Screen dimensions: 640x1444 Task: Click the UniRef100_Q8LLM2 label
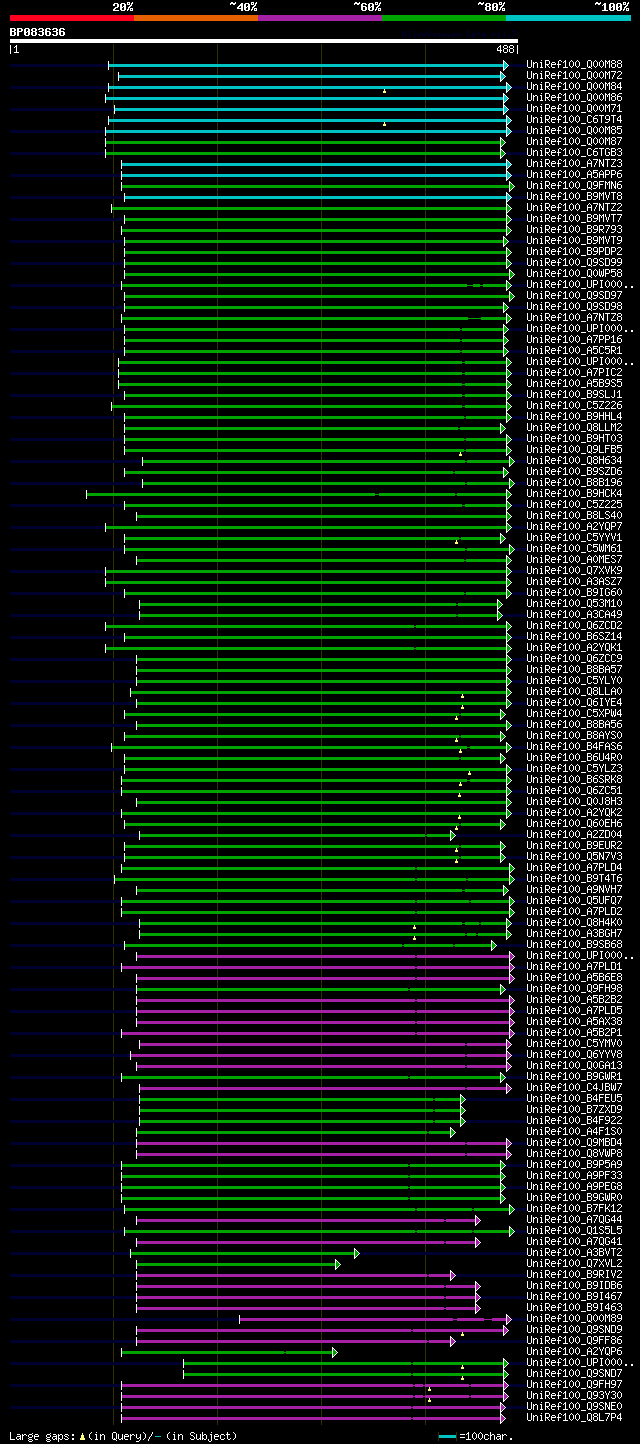click(x=574, y=427)
